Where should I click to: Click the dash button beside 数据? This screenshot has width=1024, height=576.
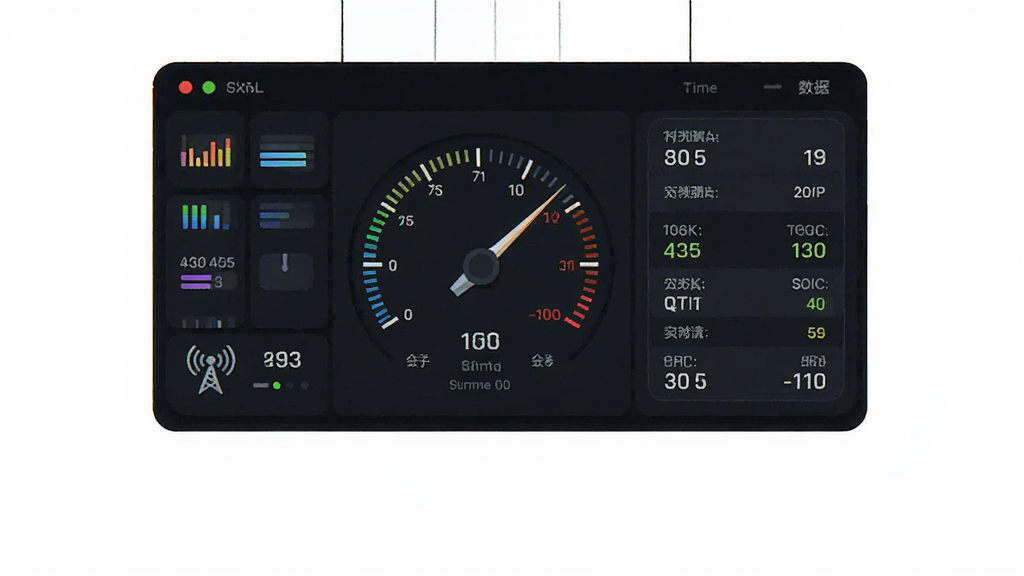(x=773, y=87)
